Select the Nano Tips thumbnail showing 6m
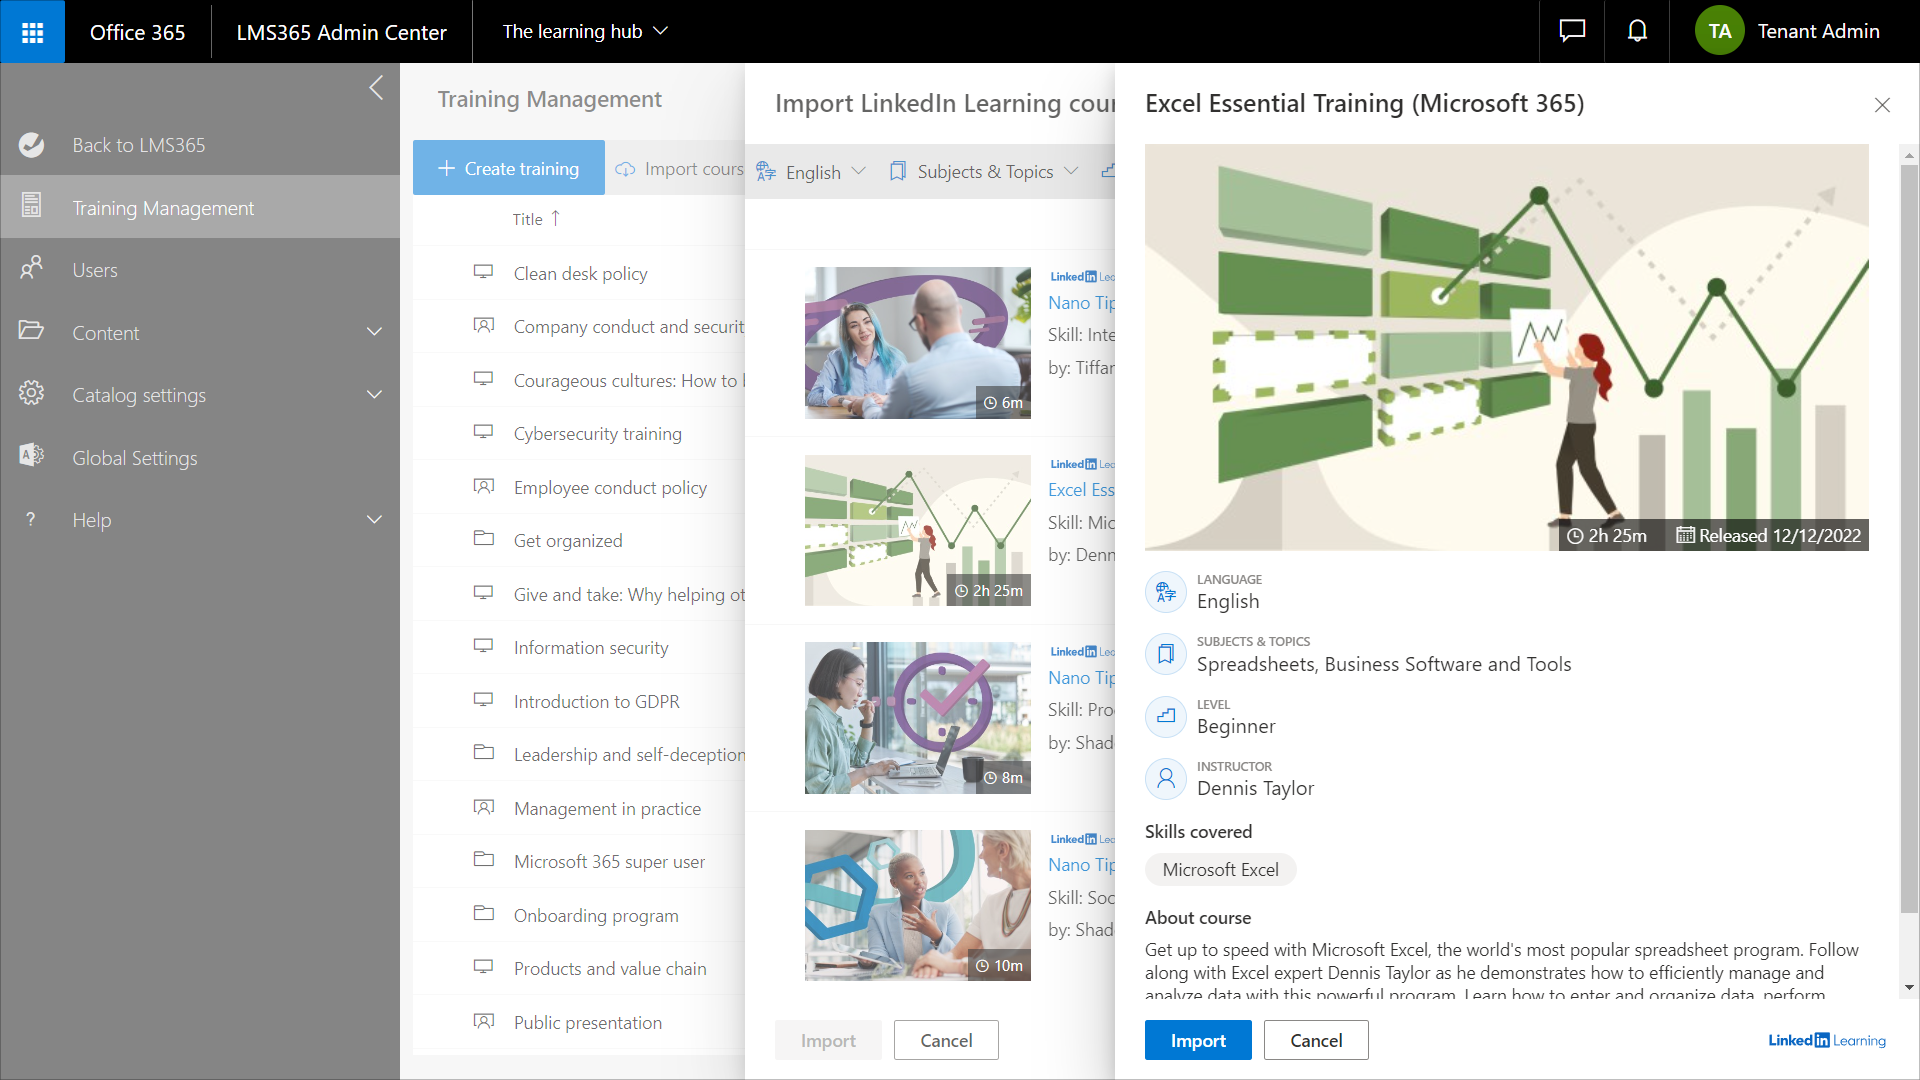Image resolution: width=1920 pixels, height=1080 pixels. [x=918, y=343]
